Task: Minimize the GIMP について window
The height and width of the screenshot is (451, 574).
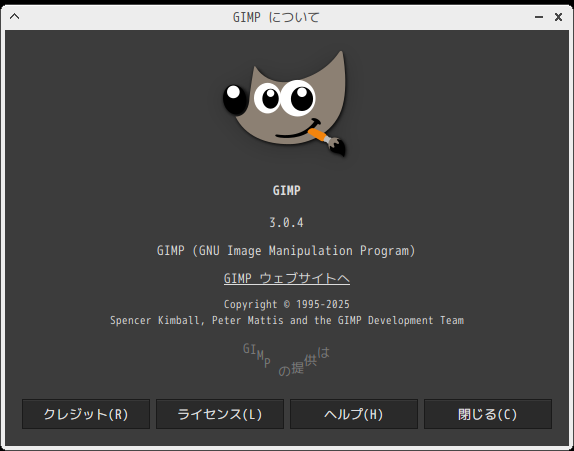Action: (x=539, y=17)
